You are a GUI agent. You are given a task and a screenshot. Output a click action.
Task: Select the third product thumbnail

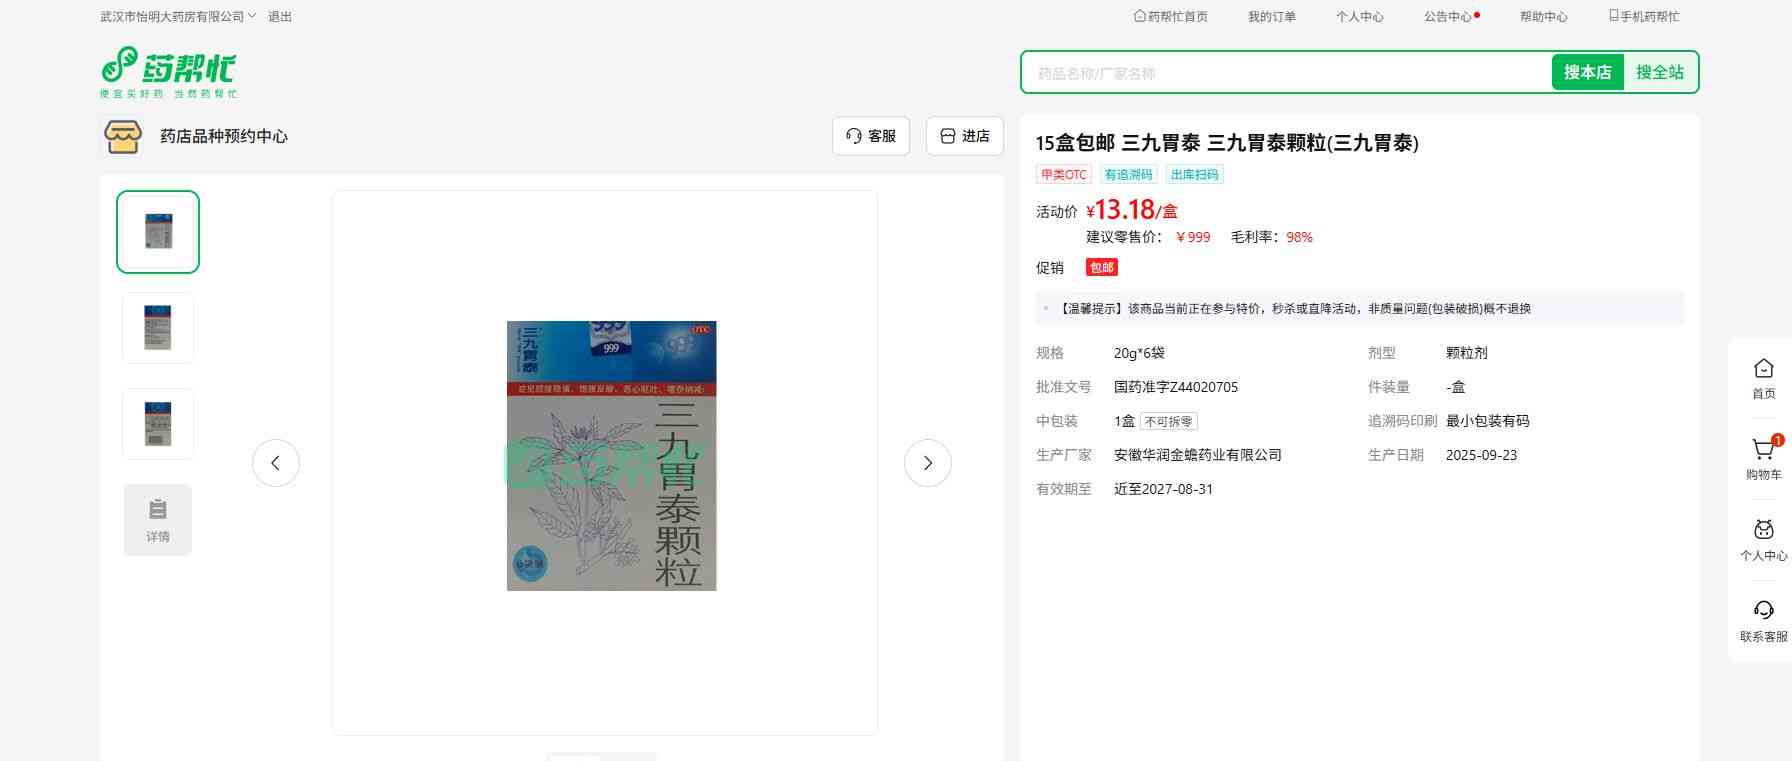[x=158, y=424]
